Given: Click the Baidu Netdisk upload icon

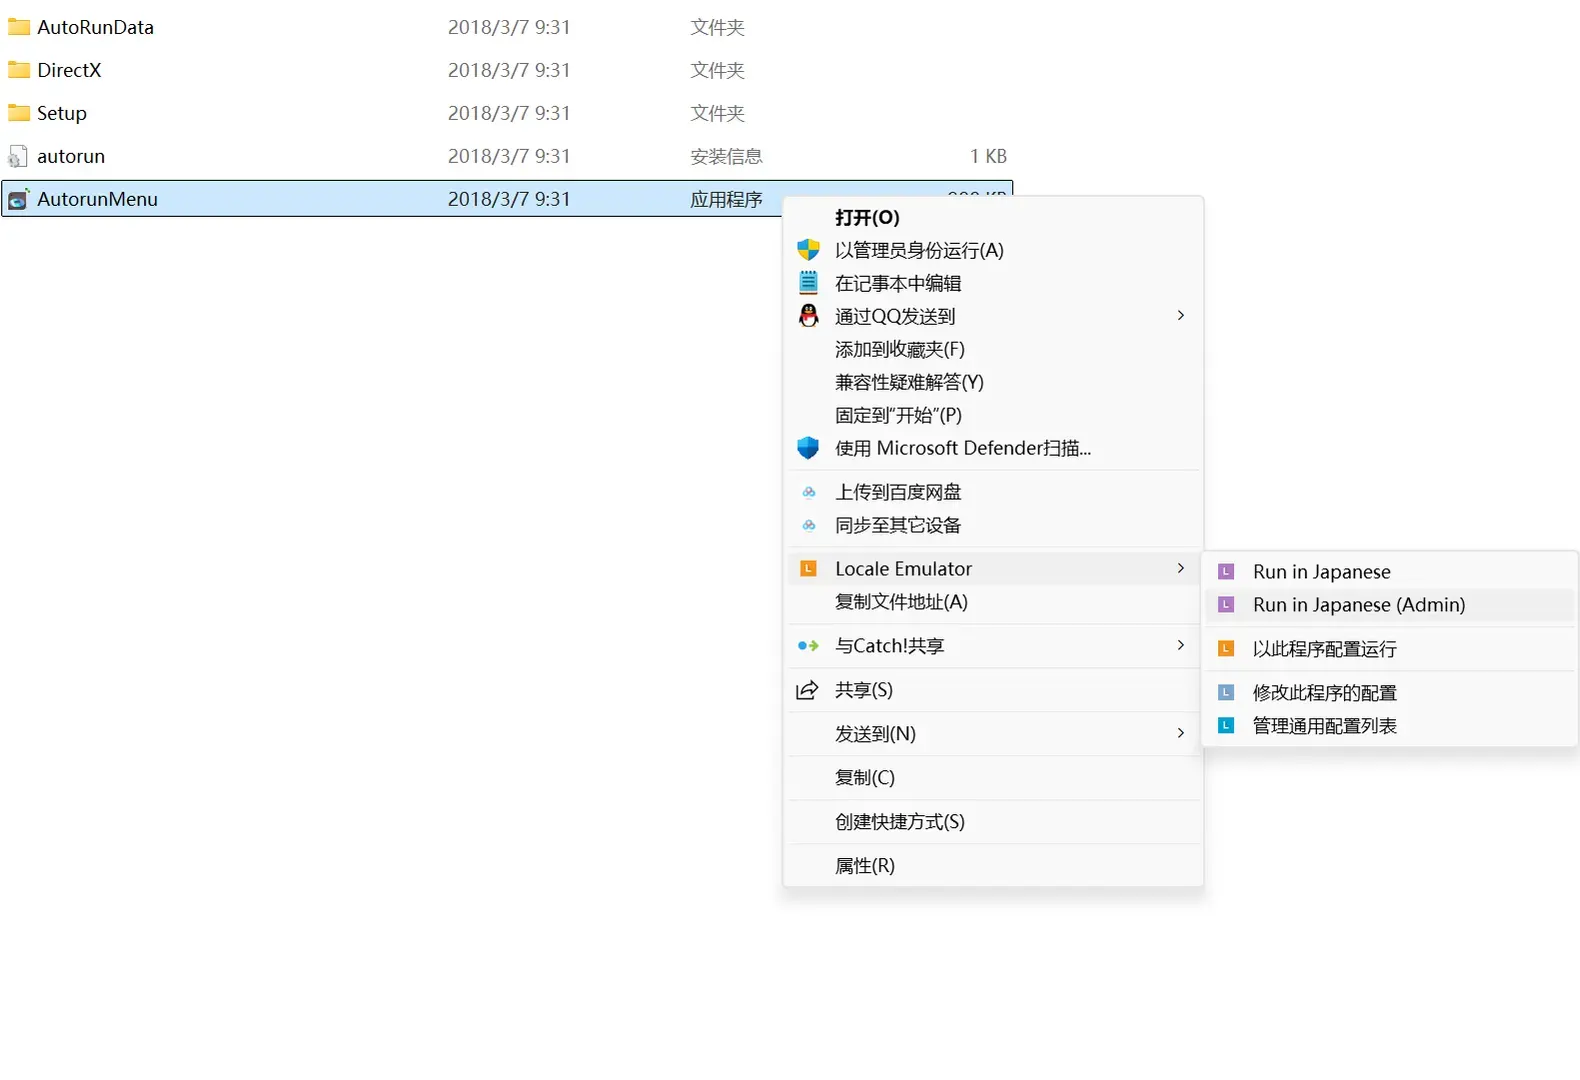Looking at the screenshot, I should [x=809, y=492].
